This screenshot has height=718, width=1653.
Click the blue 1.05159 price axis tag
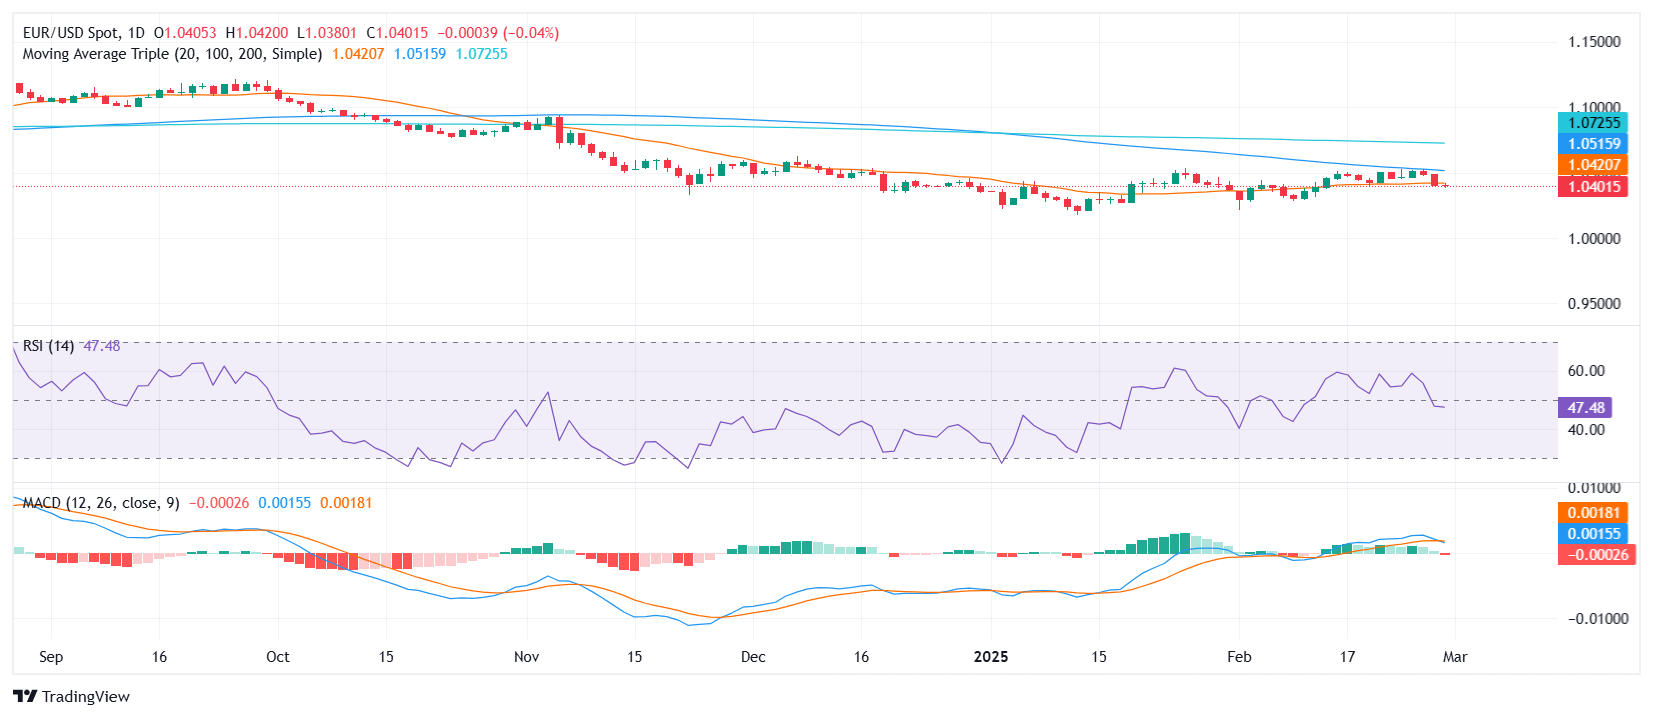(1593, 144)
